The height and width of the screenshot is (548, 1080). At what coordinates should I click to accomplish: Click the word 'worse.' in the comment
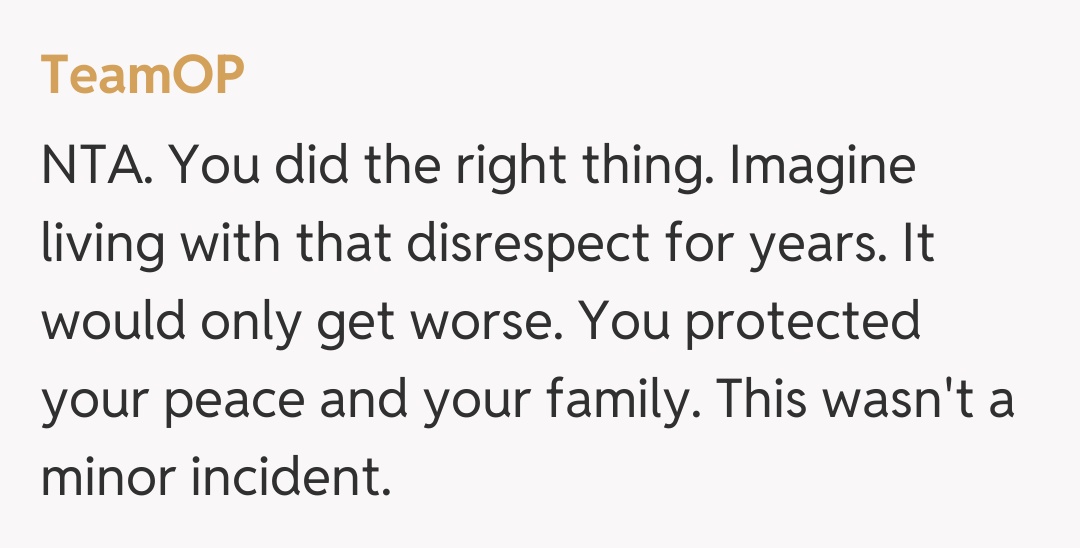[x=502, y=324]
